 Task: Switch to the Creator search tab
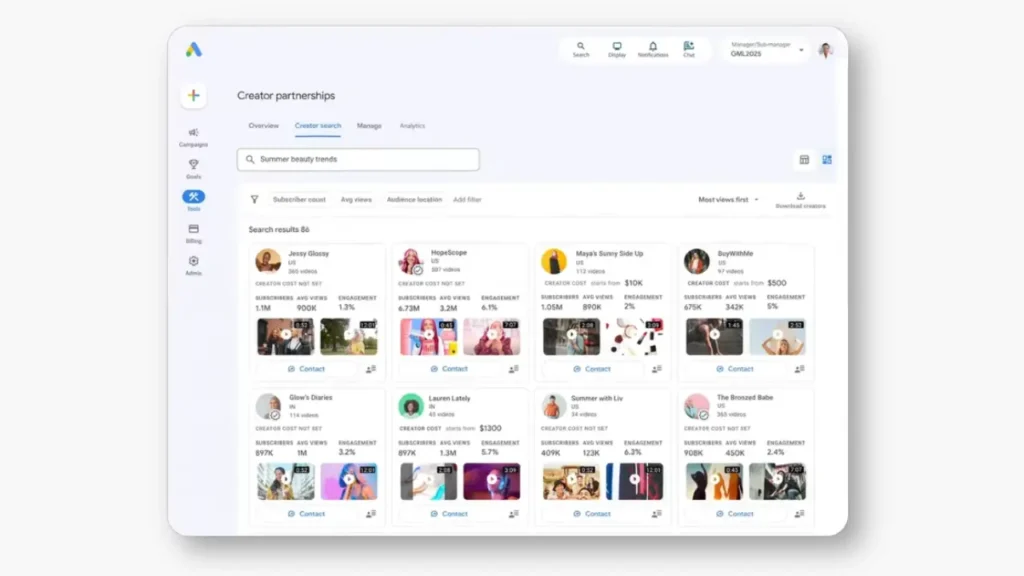(317, 125)
